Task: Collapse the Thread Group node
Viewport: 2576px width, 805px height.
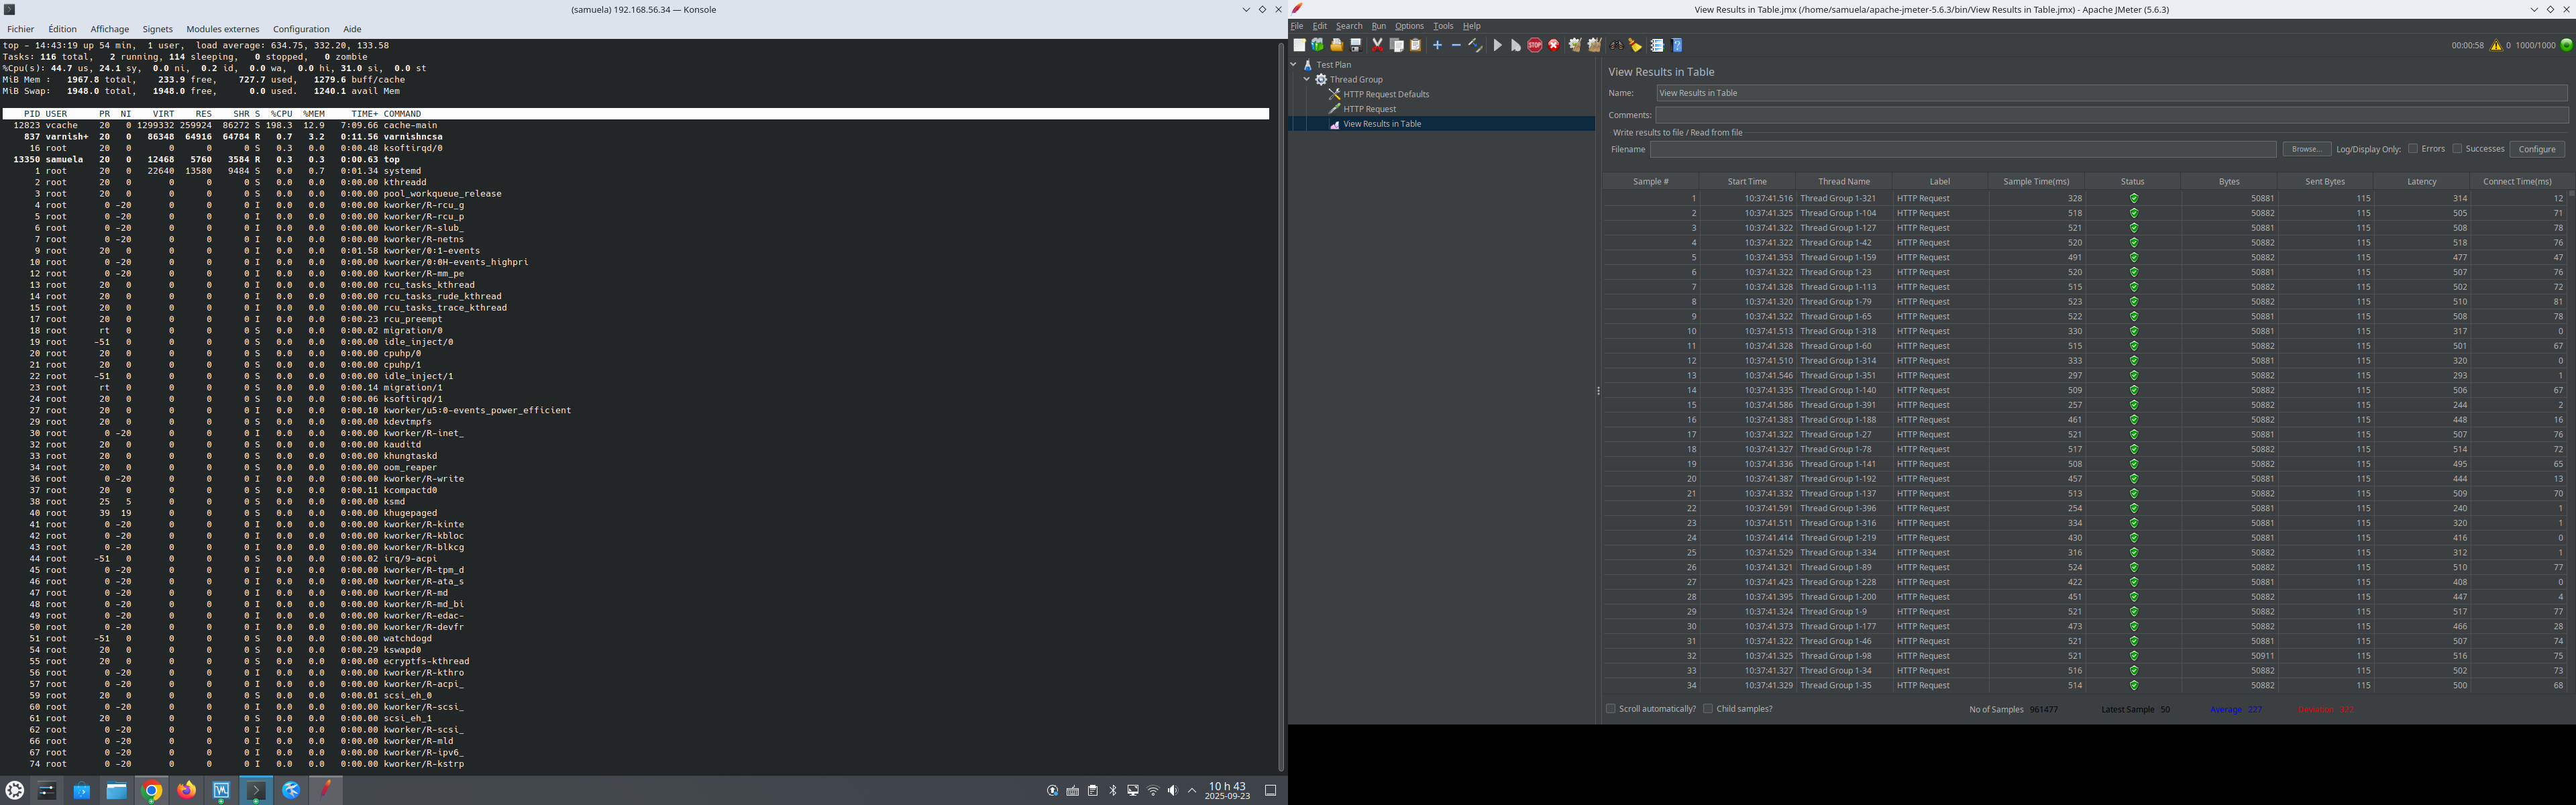Action: [1306, 79]
